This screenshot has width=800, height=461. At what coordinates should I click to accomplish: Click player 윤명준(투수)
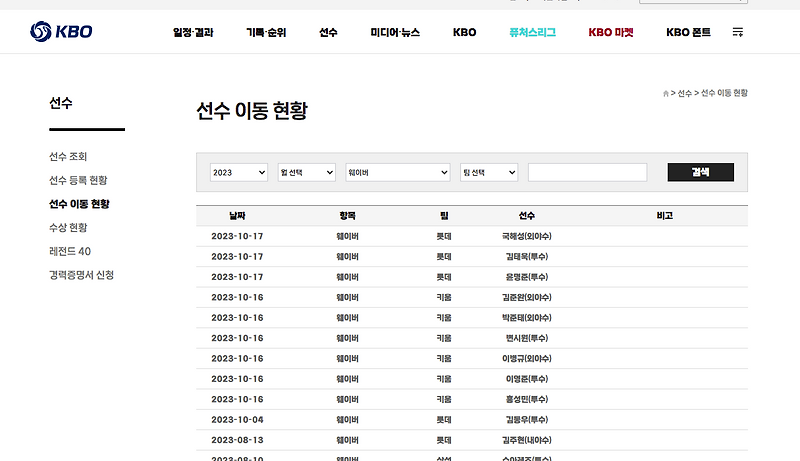point(527,277)
